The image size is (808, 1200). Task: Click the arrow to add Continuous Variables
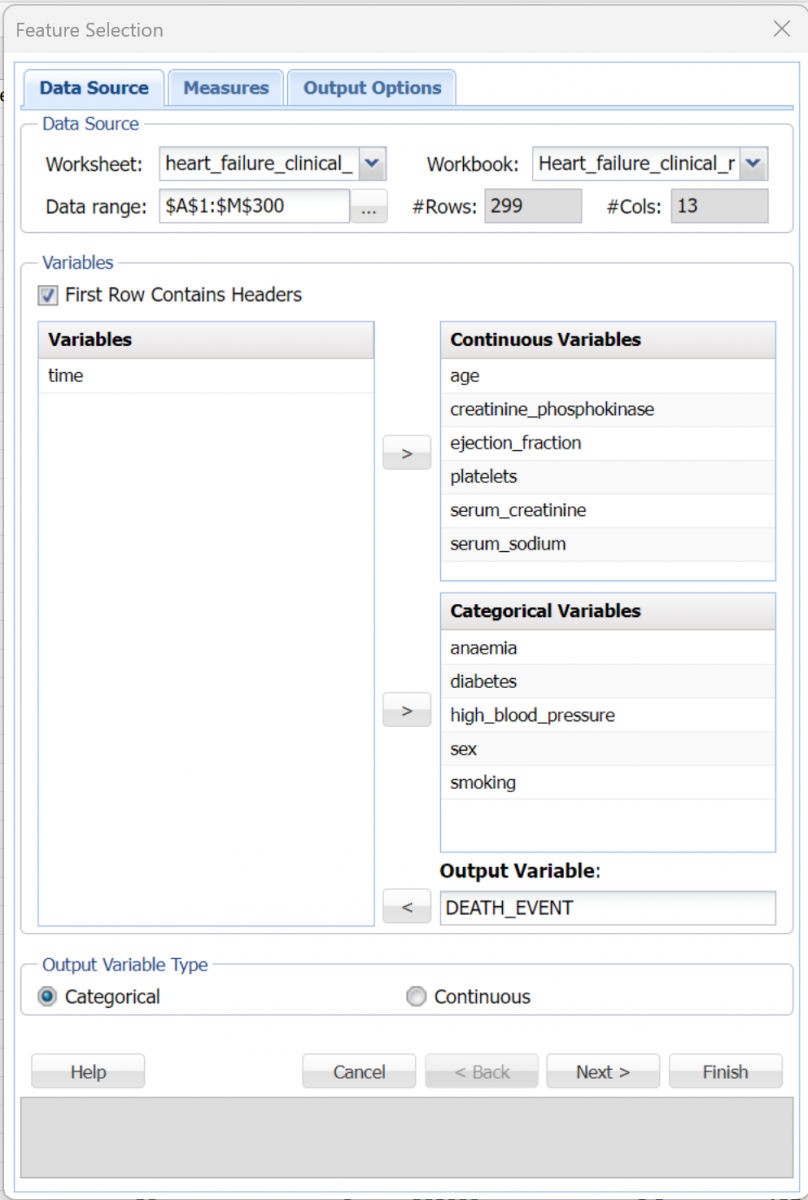point(406,453)
